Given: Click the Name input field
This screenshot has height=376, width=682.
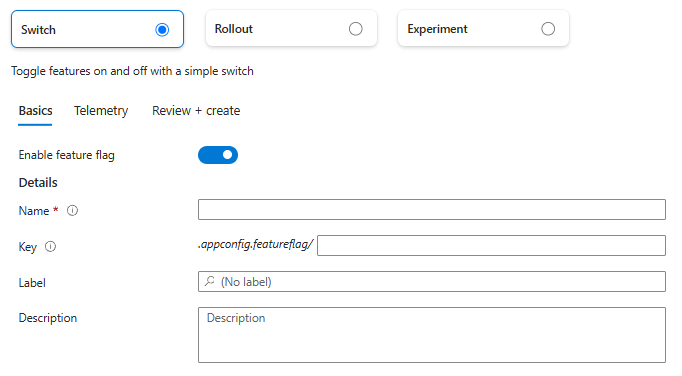Looking at the screenshot, I should point(431,210).
